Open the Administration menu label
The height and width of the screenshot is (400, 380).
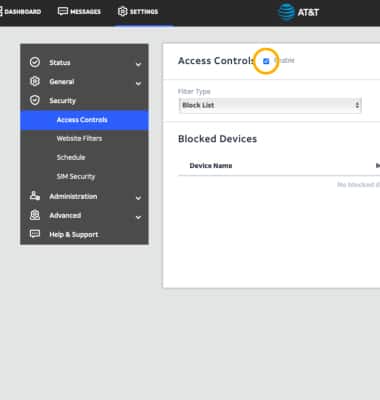click(x=73, y=196)
